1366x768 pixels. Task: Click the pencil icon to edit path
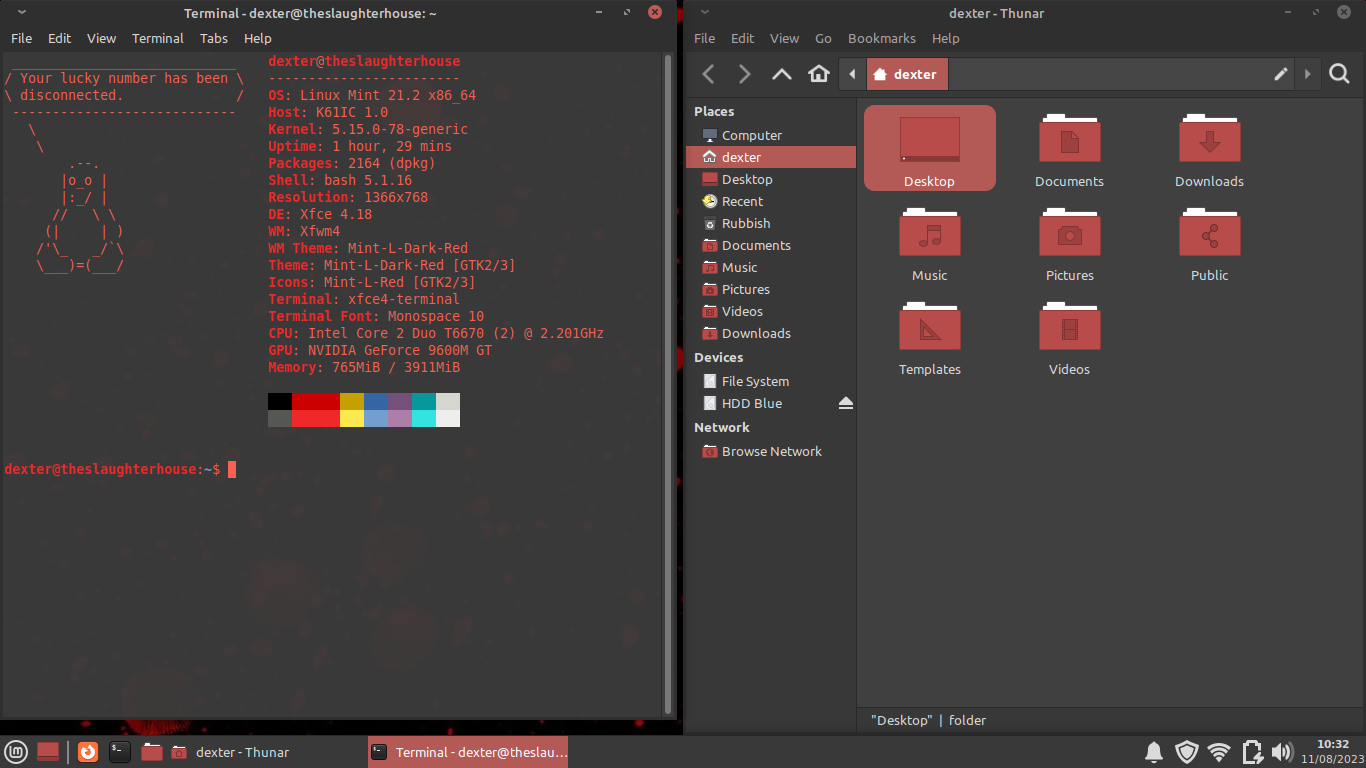point(1280,74)
